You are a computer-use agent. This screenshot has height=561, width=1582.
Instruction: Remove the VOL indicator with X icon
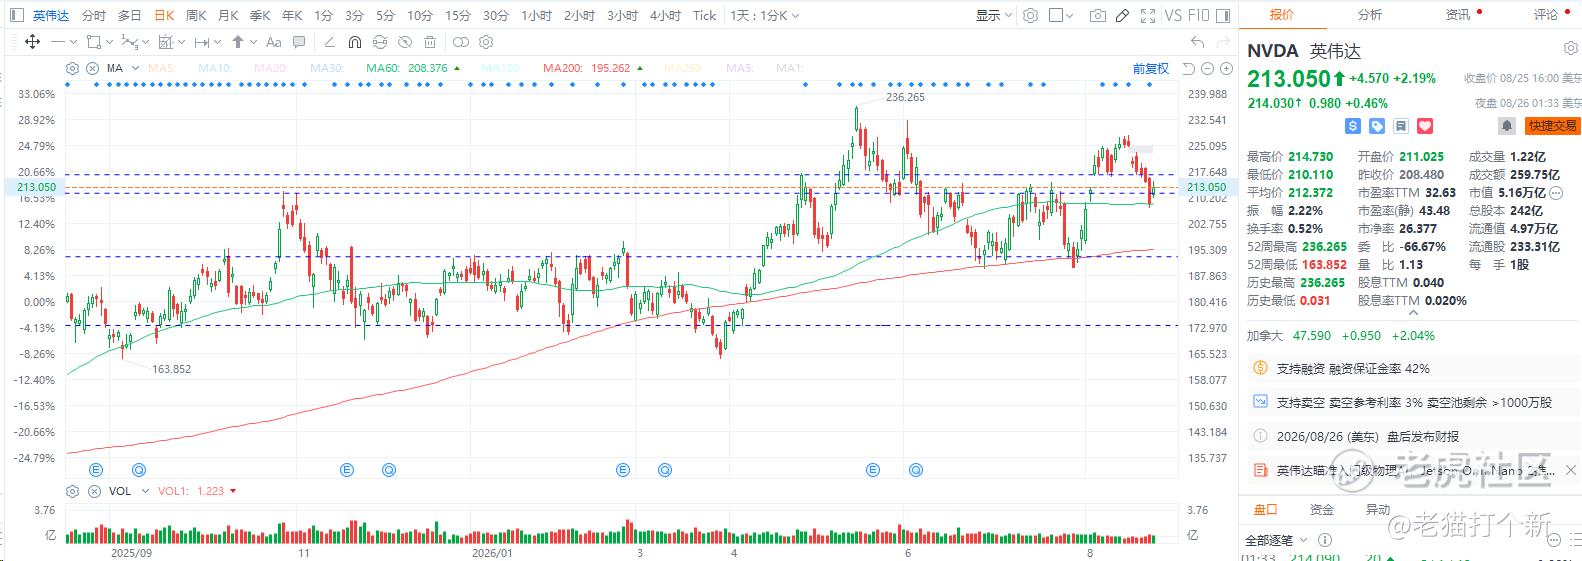pos(94,491)
